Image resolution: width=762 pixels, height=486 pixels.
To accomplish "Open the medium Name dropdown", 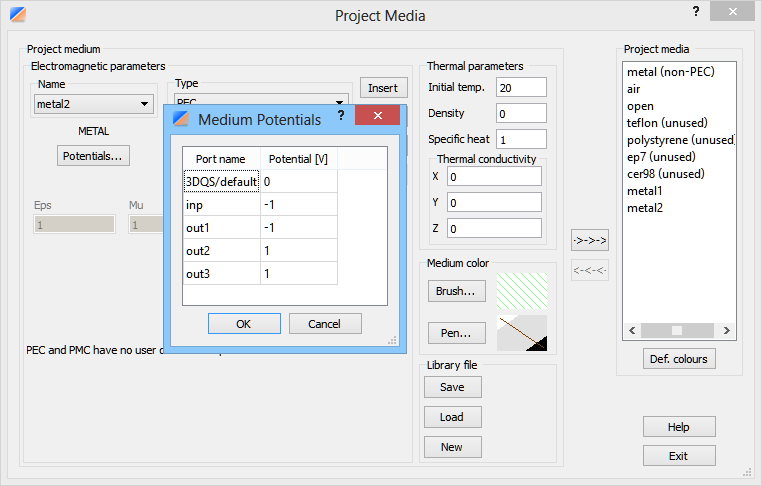I will coord(93,104).
